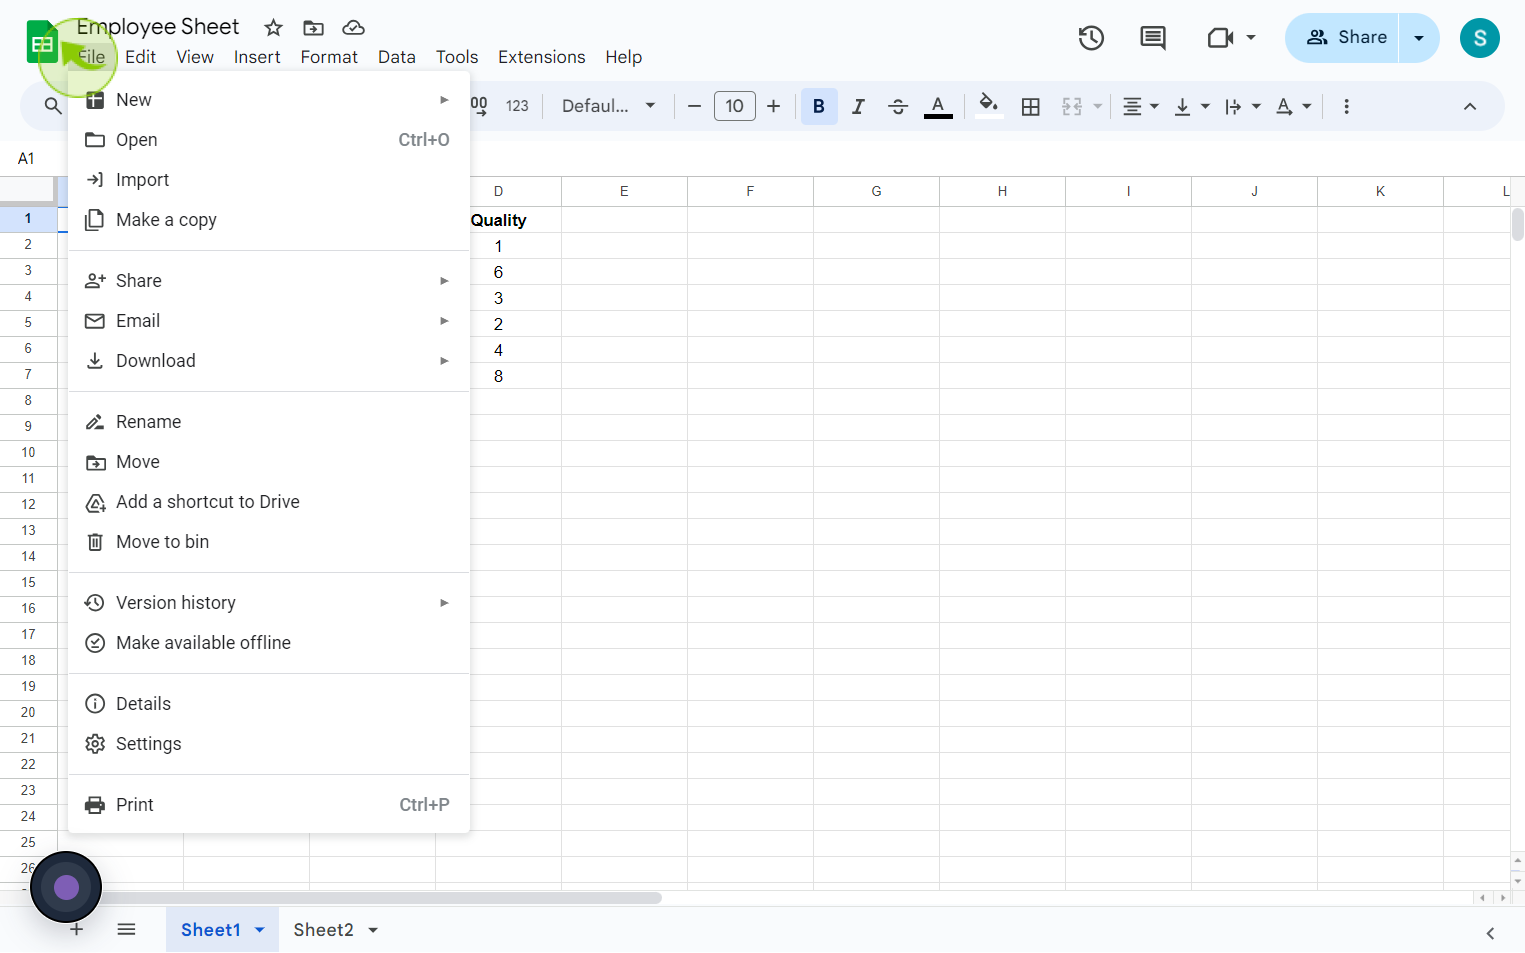Decrease font size with minus button

coord(694,106)
